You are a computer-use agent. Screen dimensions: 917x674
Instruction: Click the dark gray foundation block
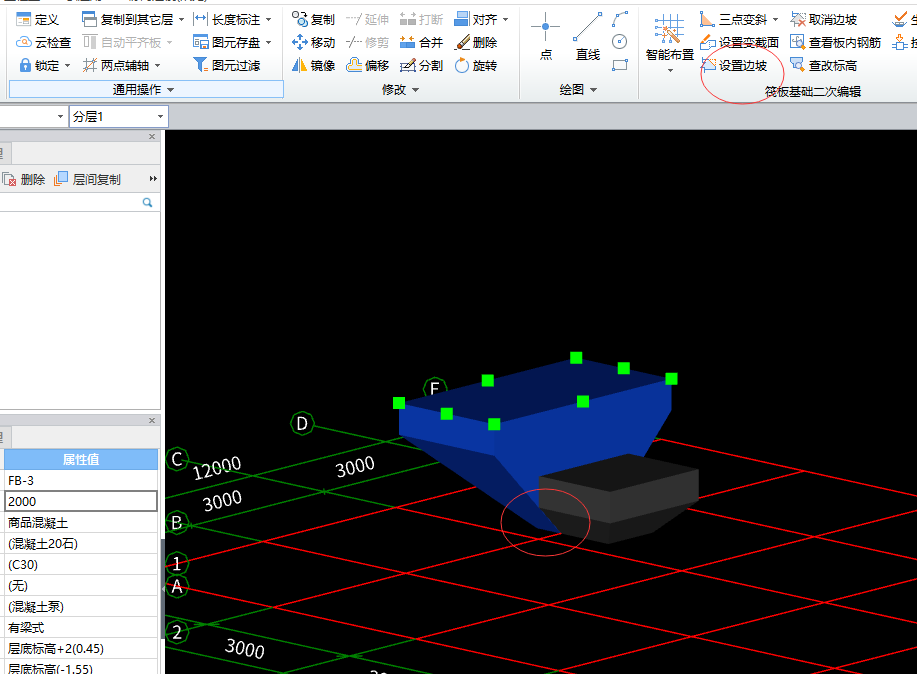click(618, 497)
